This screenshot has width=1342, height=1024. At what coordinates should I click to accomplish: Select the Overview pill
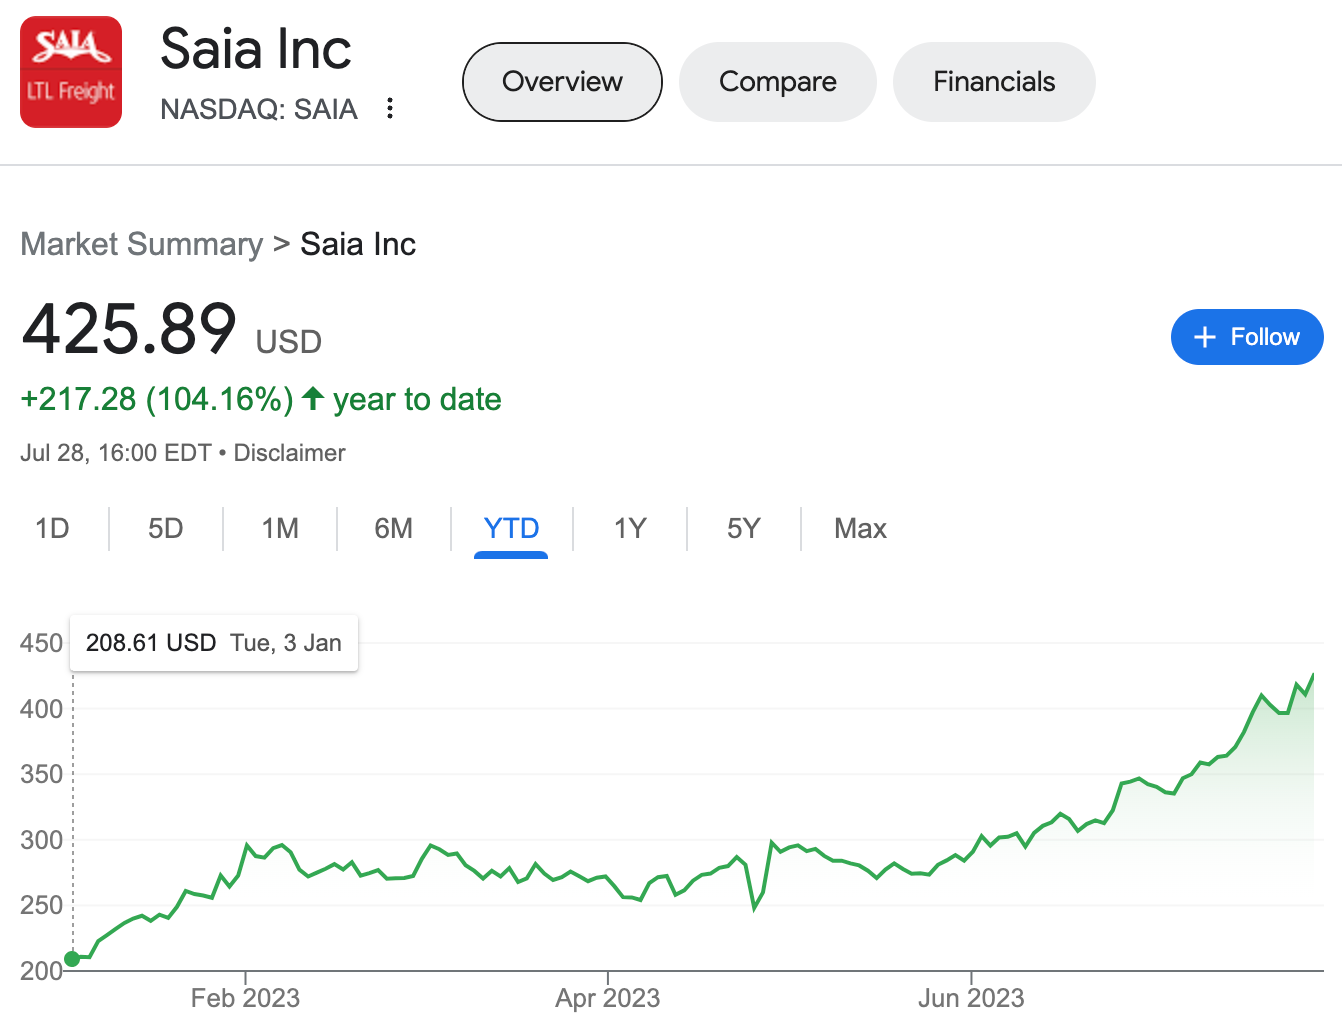coord(562,82)
